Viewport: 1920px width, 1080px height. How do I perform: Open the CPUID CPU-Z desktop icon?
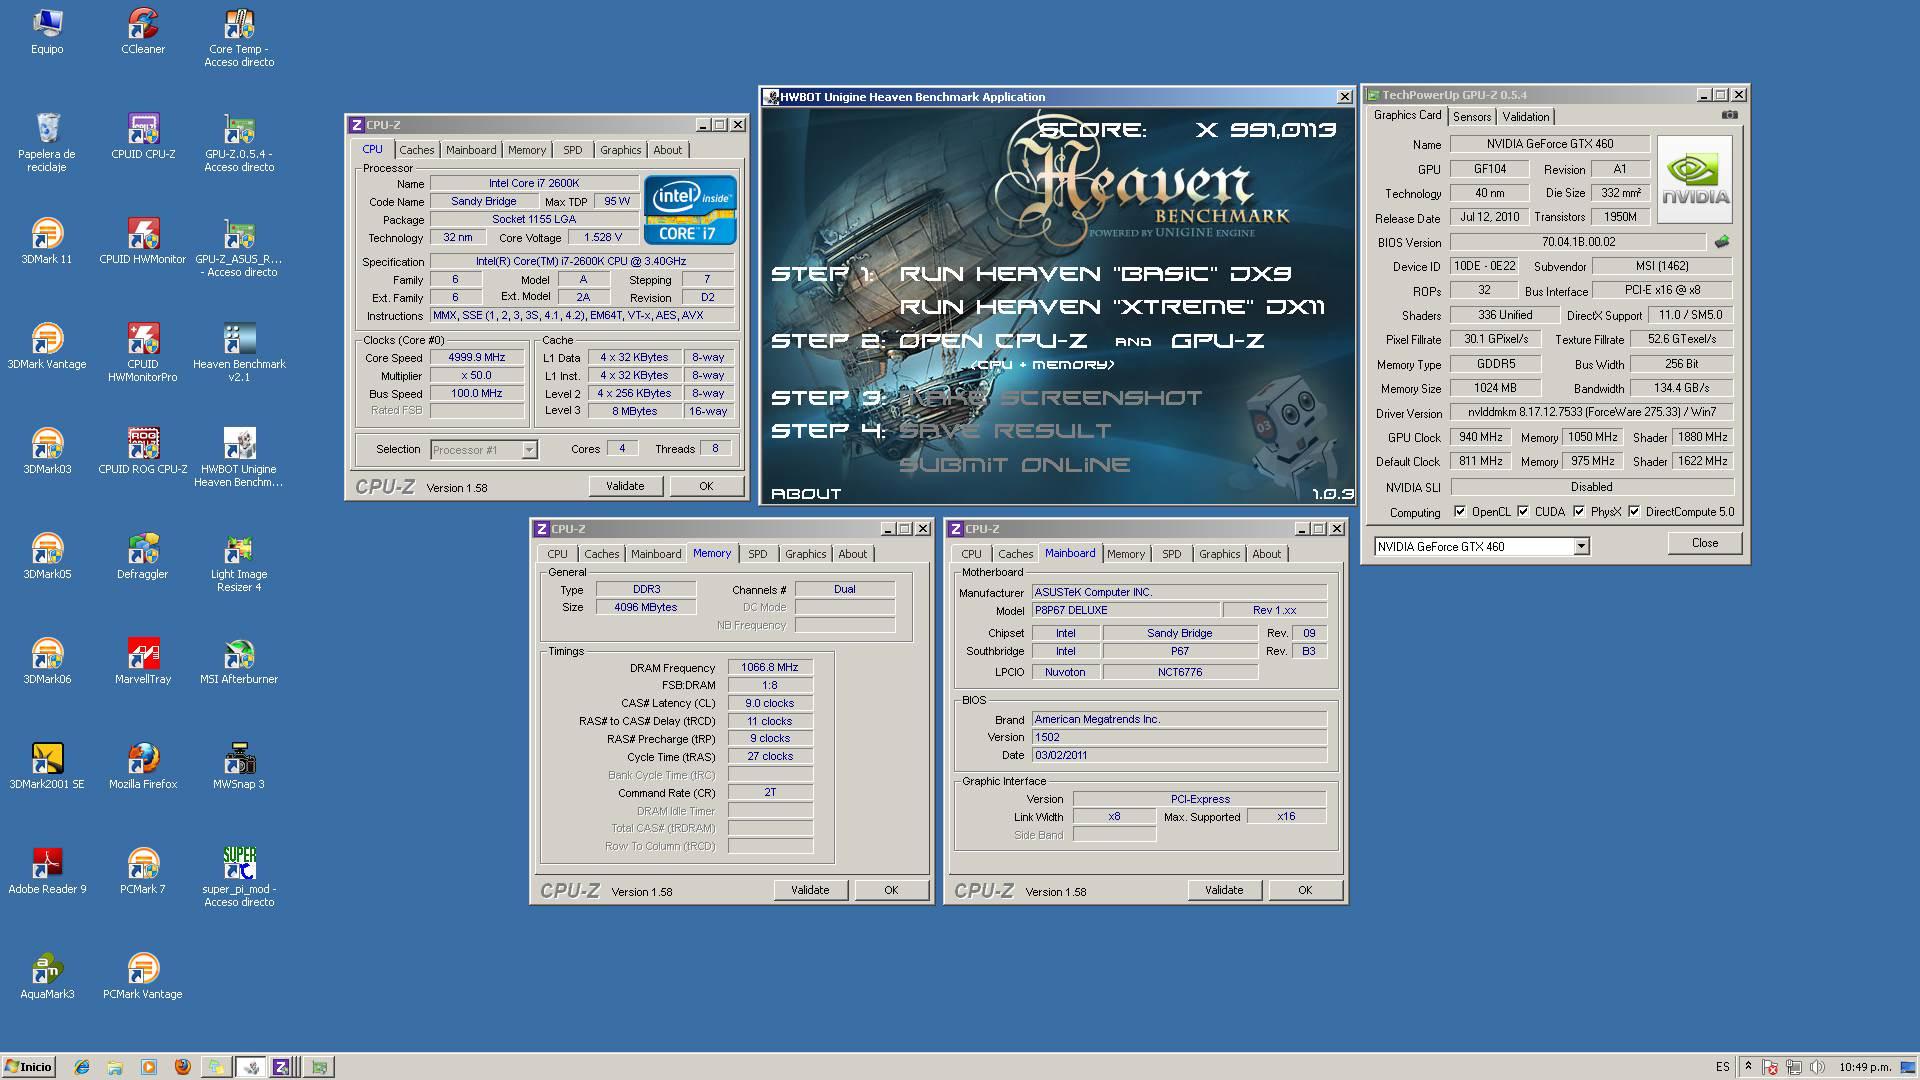point(143,136)
